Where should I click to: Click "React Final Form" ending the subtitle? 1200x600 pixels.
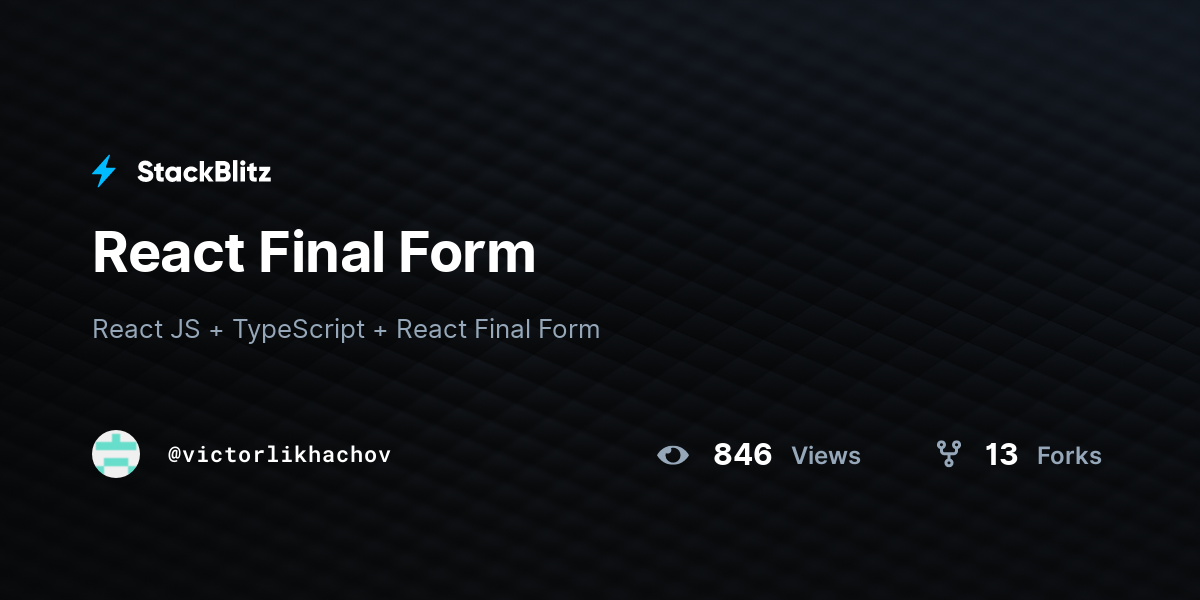click(x=498, y=329)
